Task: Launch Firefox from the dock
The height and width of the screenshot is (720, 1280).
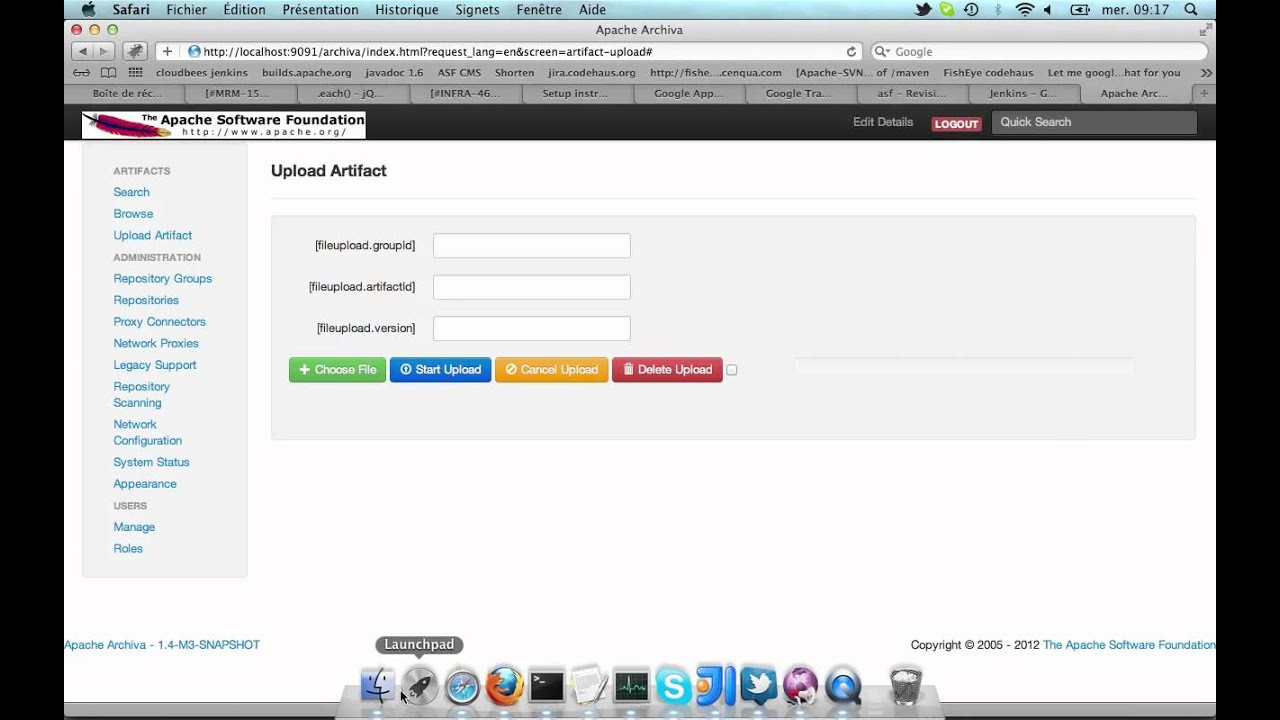Action: 505,686
